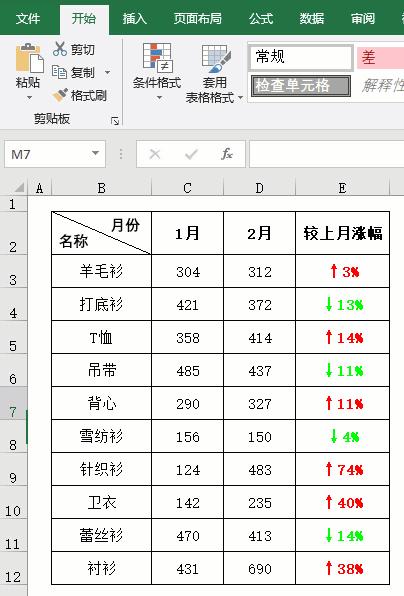Click into the formula bar input

(x=327, y=154)
